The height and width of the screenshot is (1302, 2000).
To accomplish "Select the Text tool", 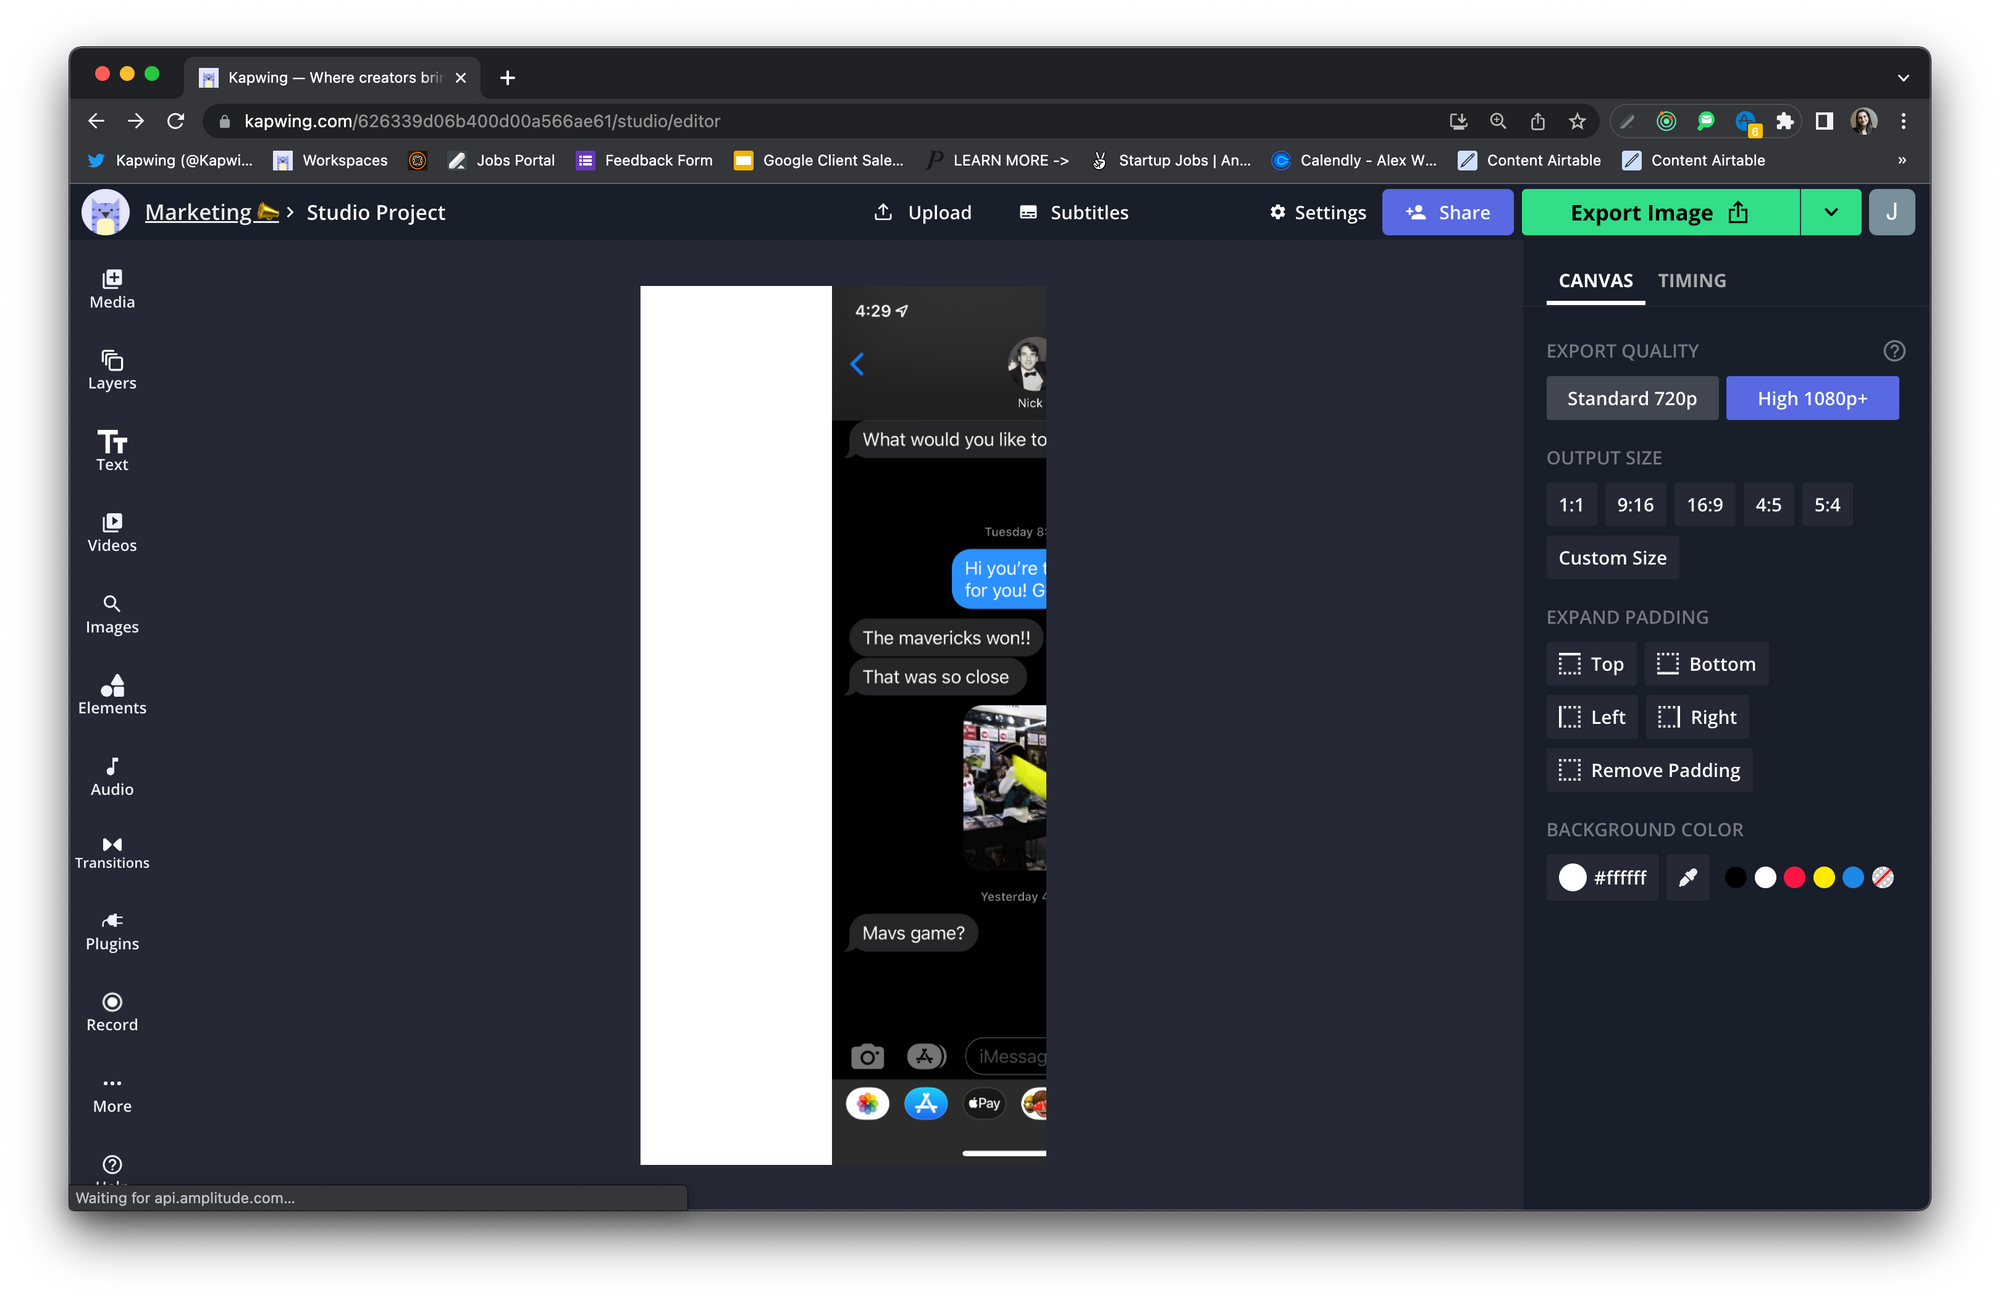I will [x=112, y=450].
